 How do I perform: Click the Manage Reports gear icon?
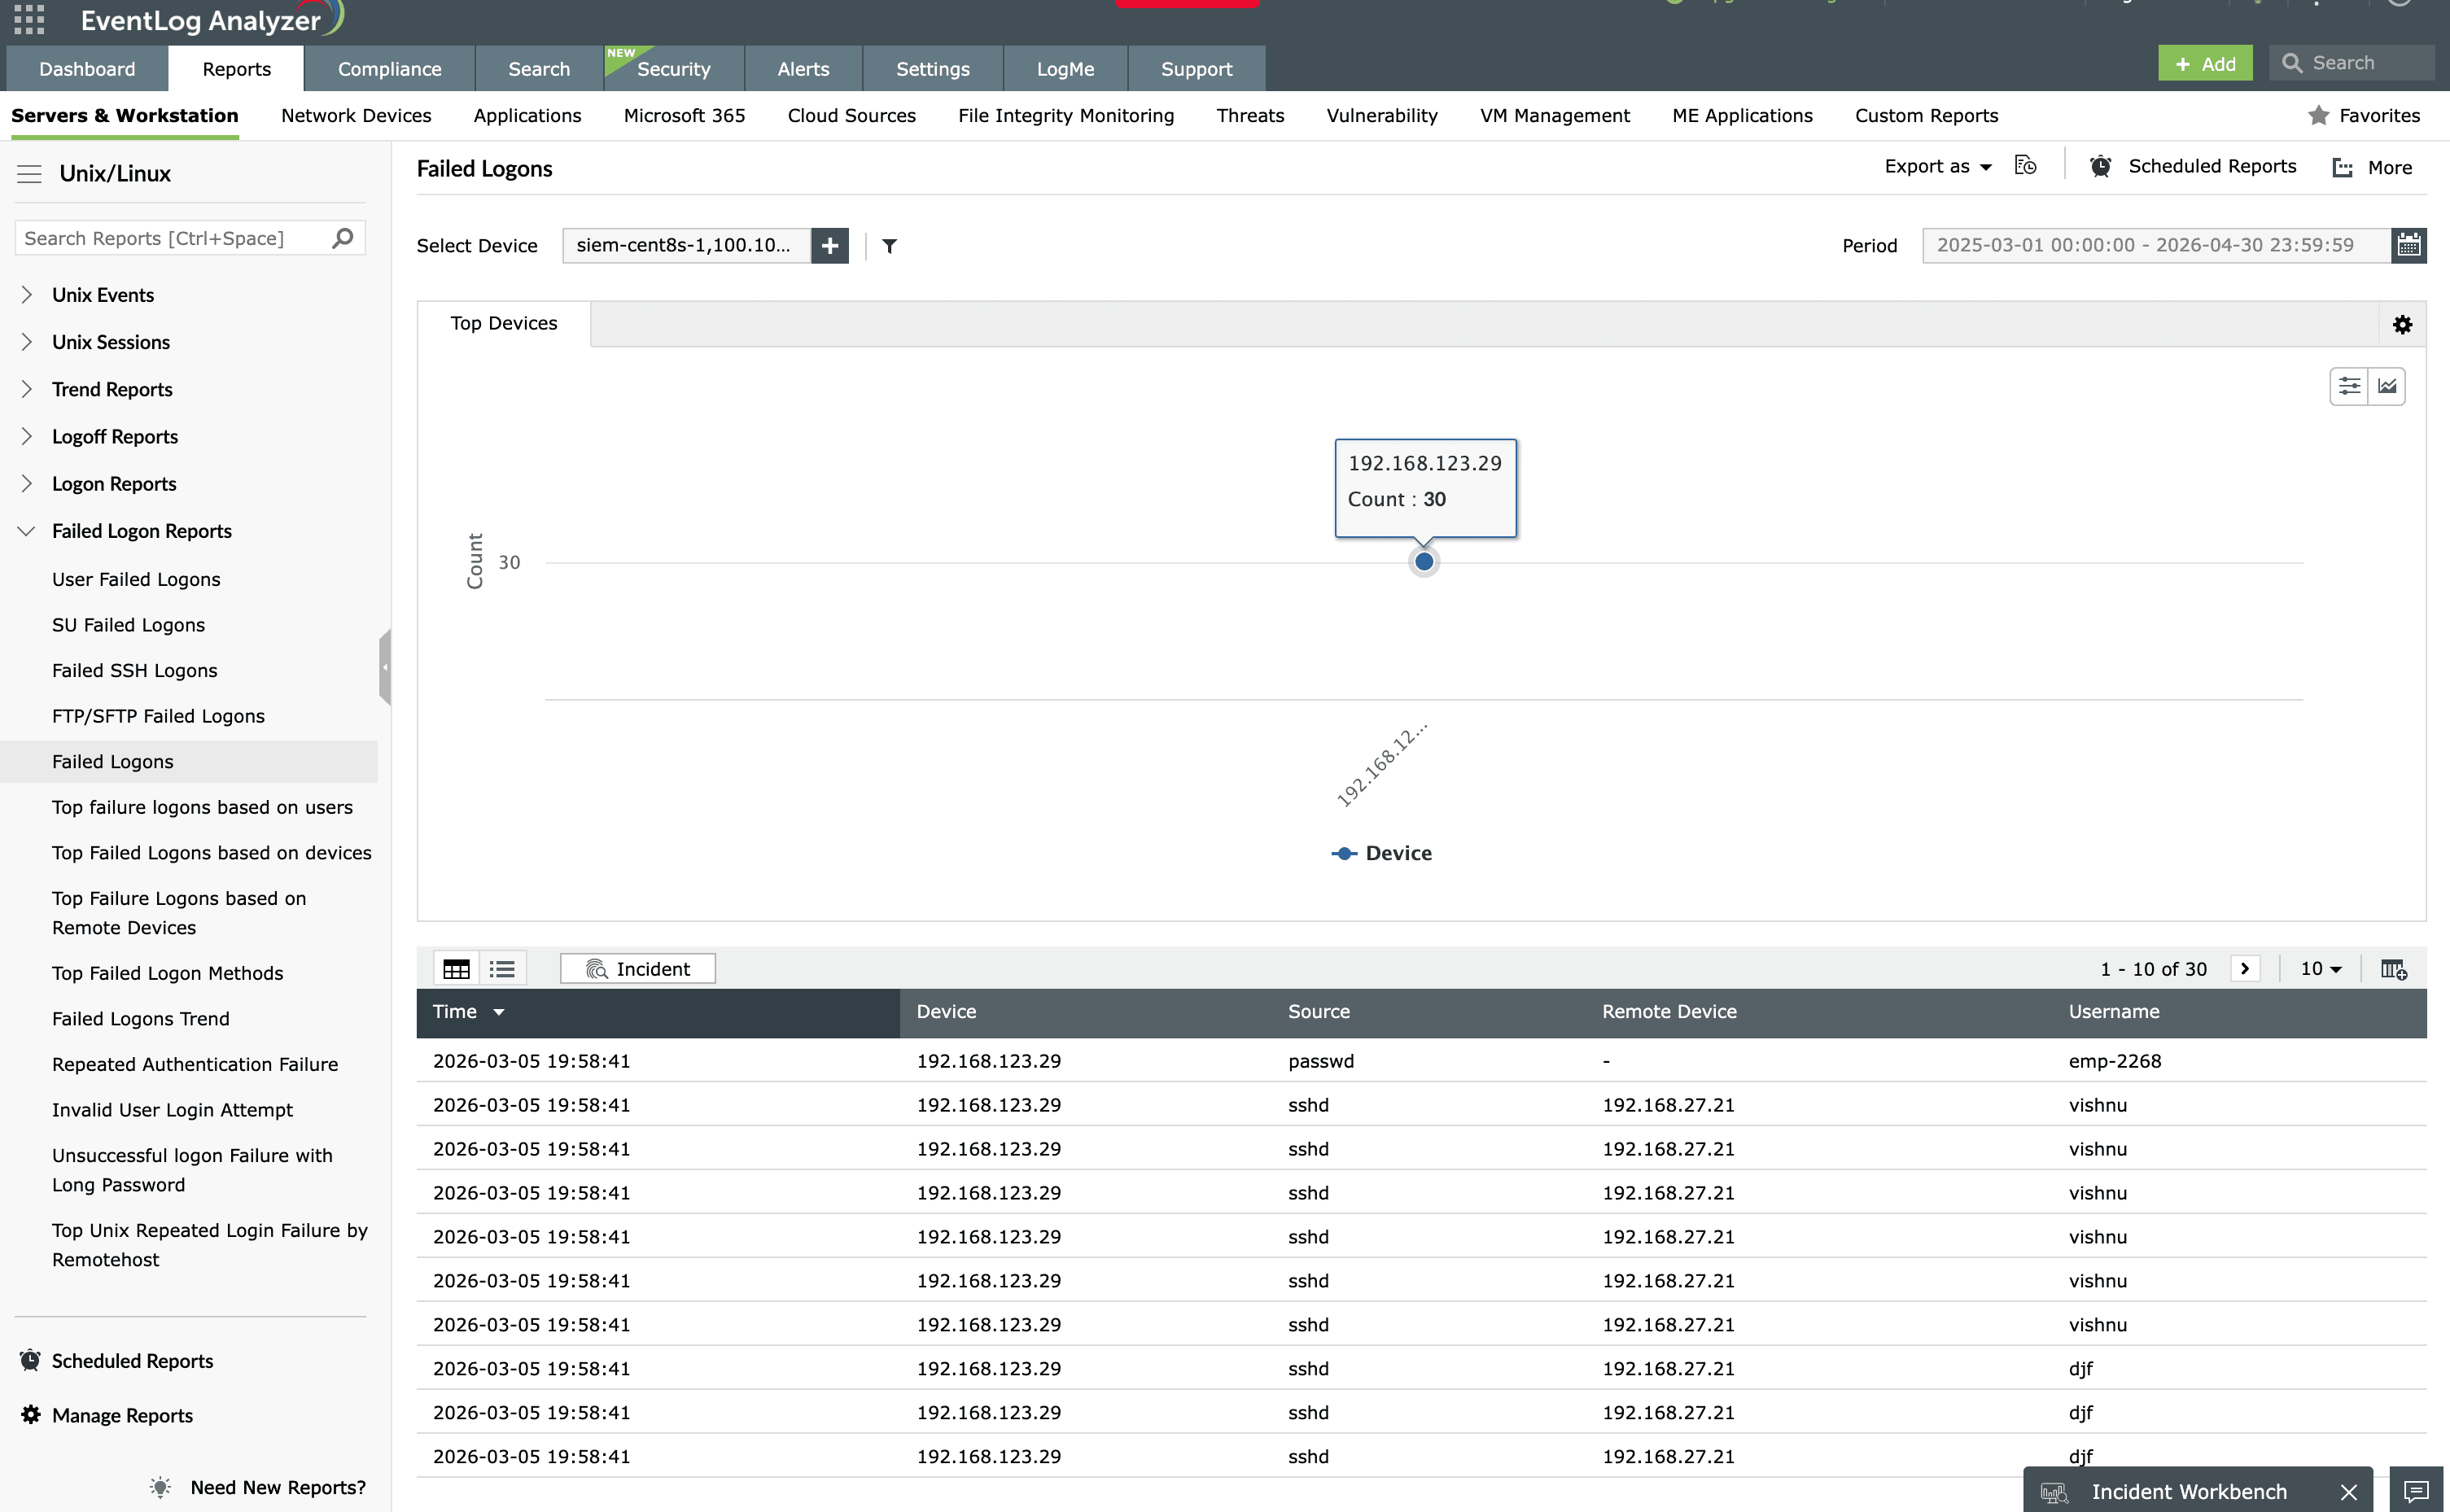click(31, 1415)
